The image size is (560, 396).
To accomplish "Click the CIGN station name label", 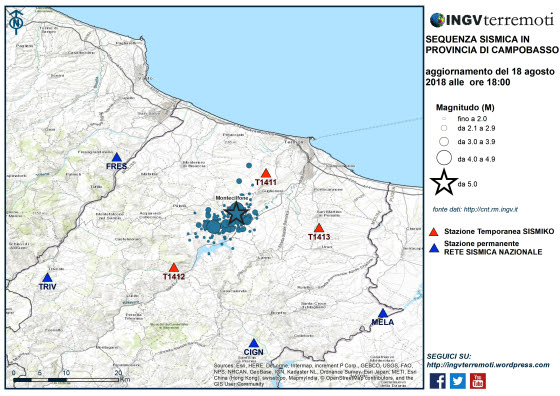I will point(254,352).
